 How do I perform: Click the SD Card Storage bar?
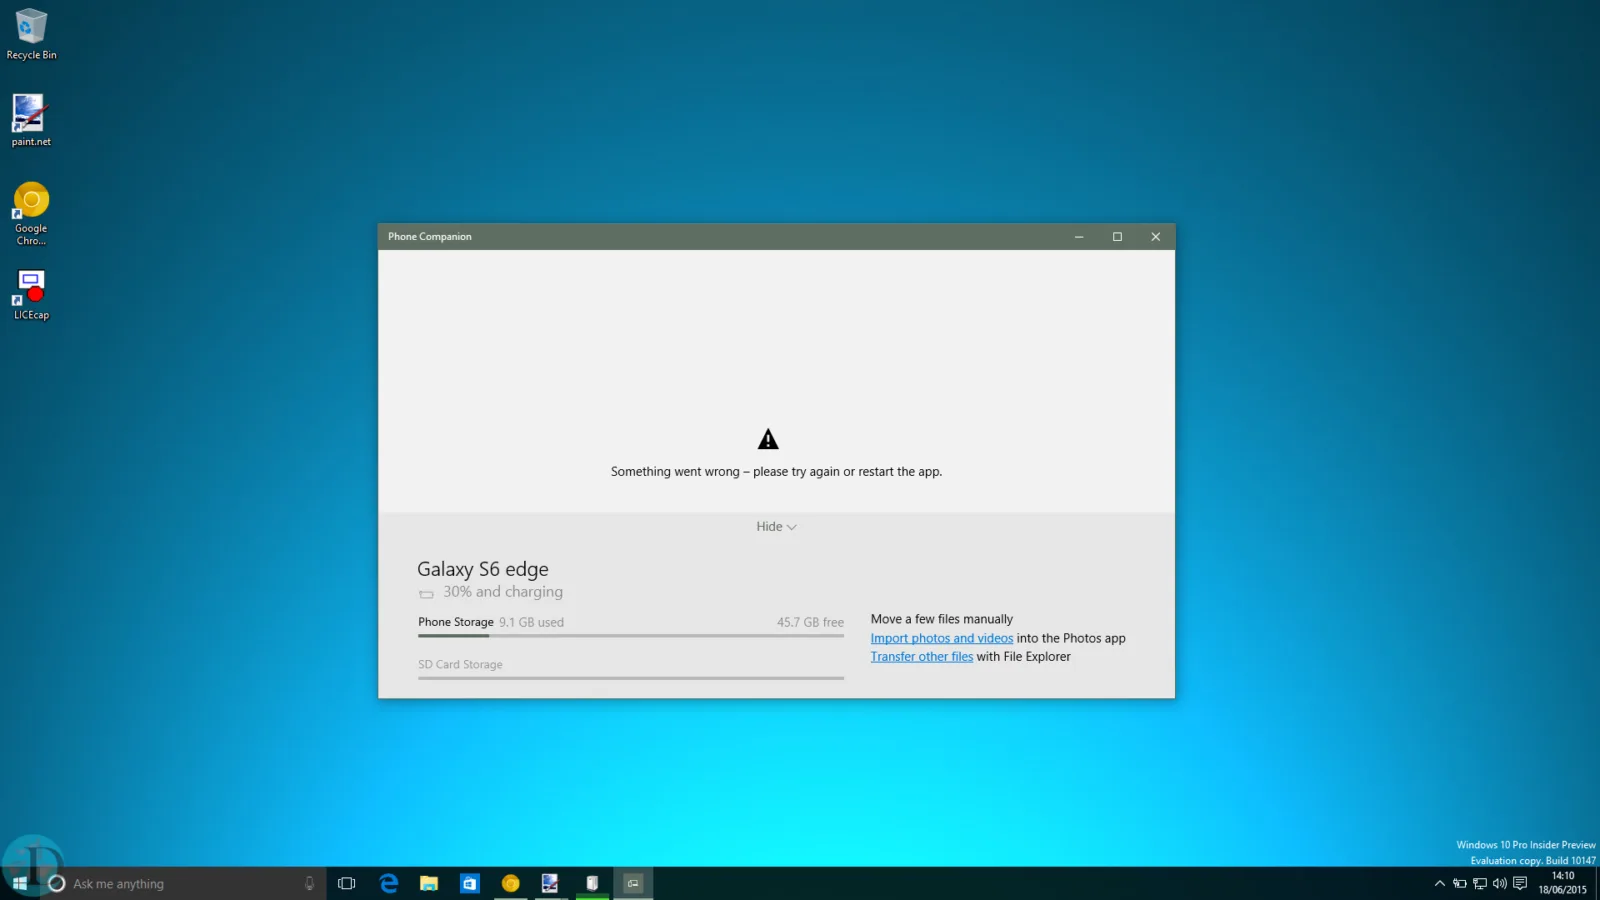[631, 678]
